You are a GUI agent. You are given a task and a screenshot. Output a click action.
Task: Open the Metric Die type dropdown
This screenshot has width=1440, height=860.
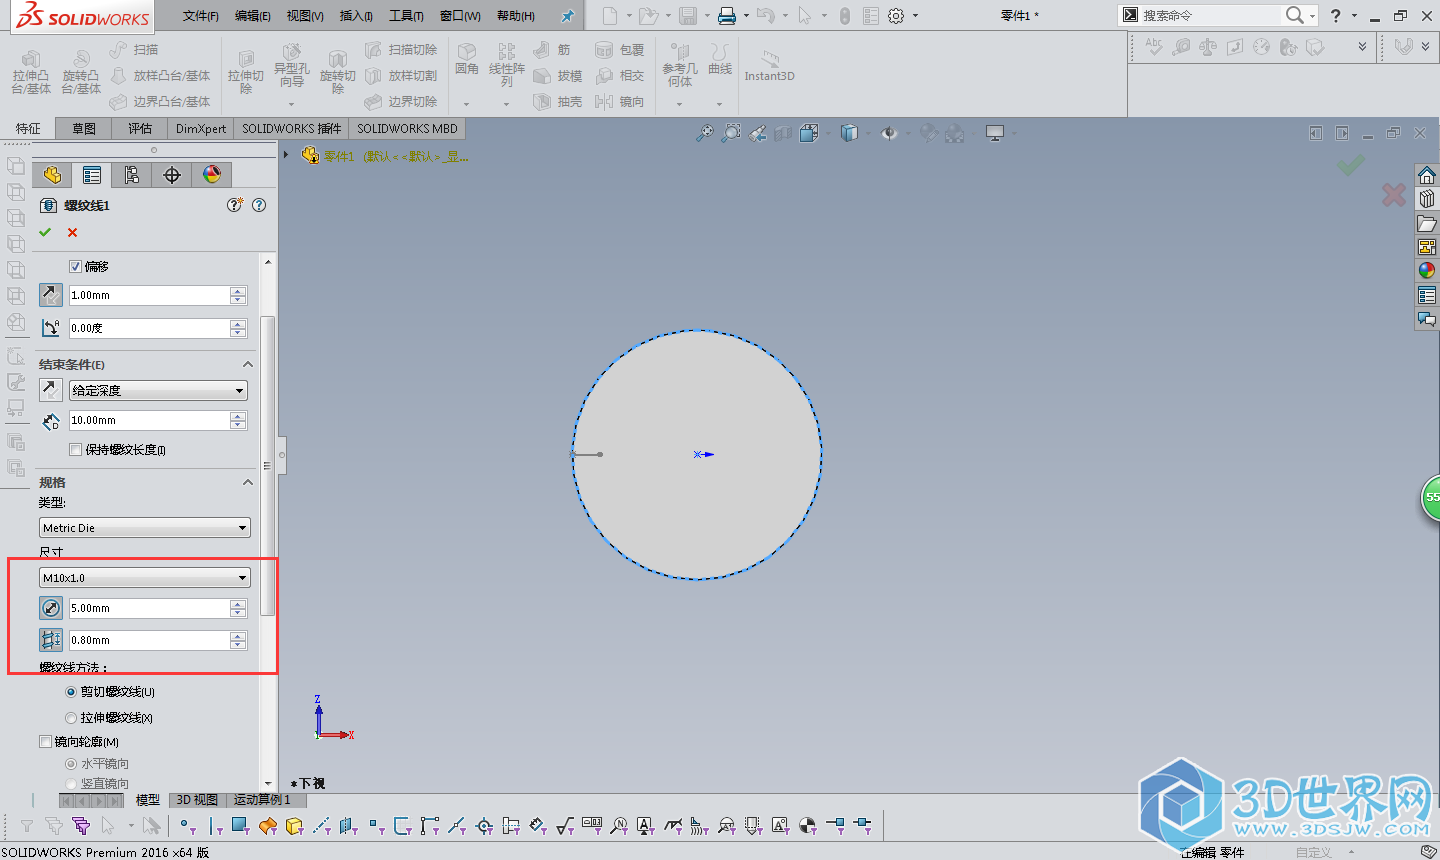point(145,527)
